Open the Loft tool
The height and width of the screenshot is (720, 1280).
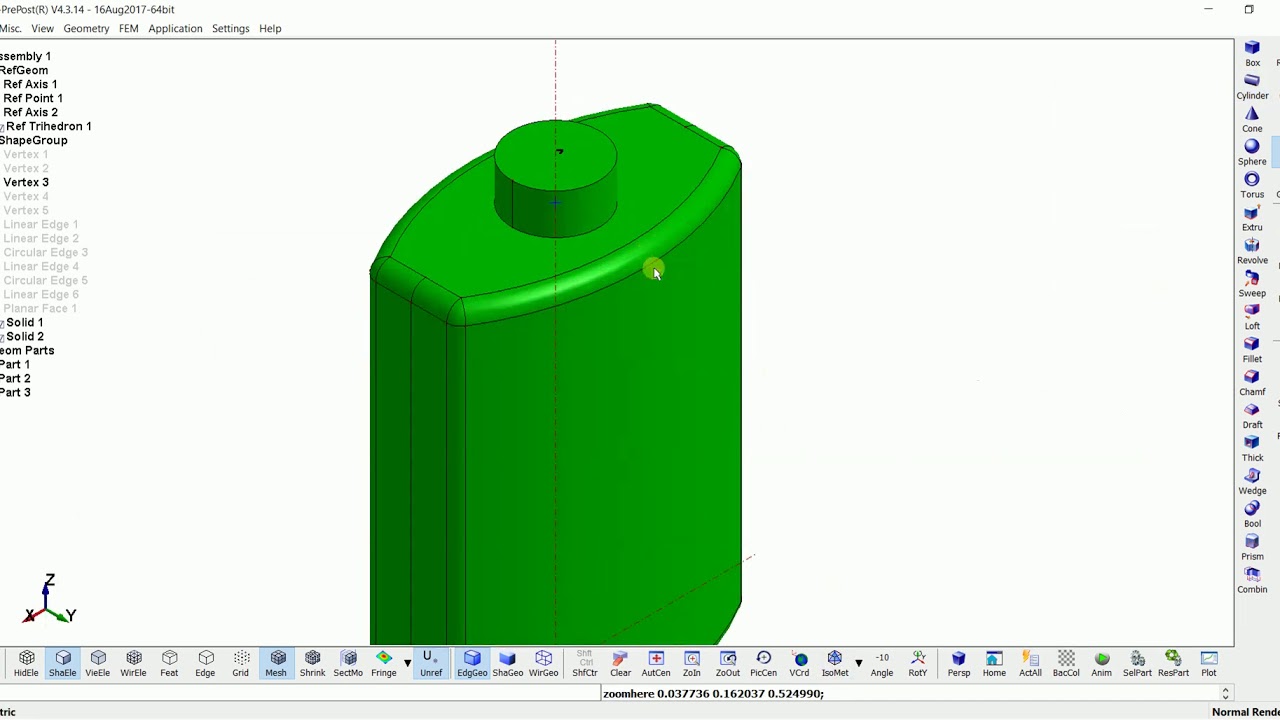point(1252,318)
